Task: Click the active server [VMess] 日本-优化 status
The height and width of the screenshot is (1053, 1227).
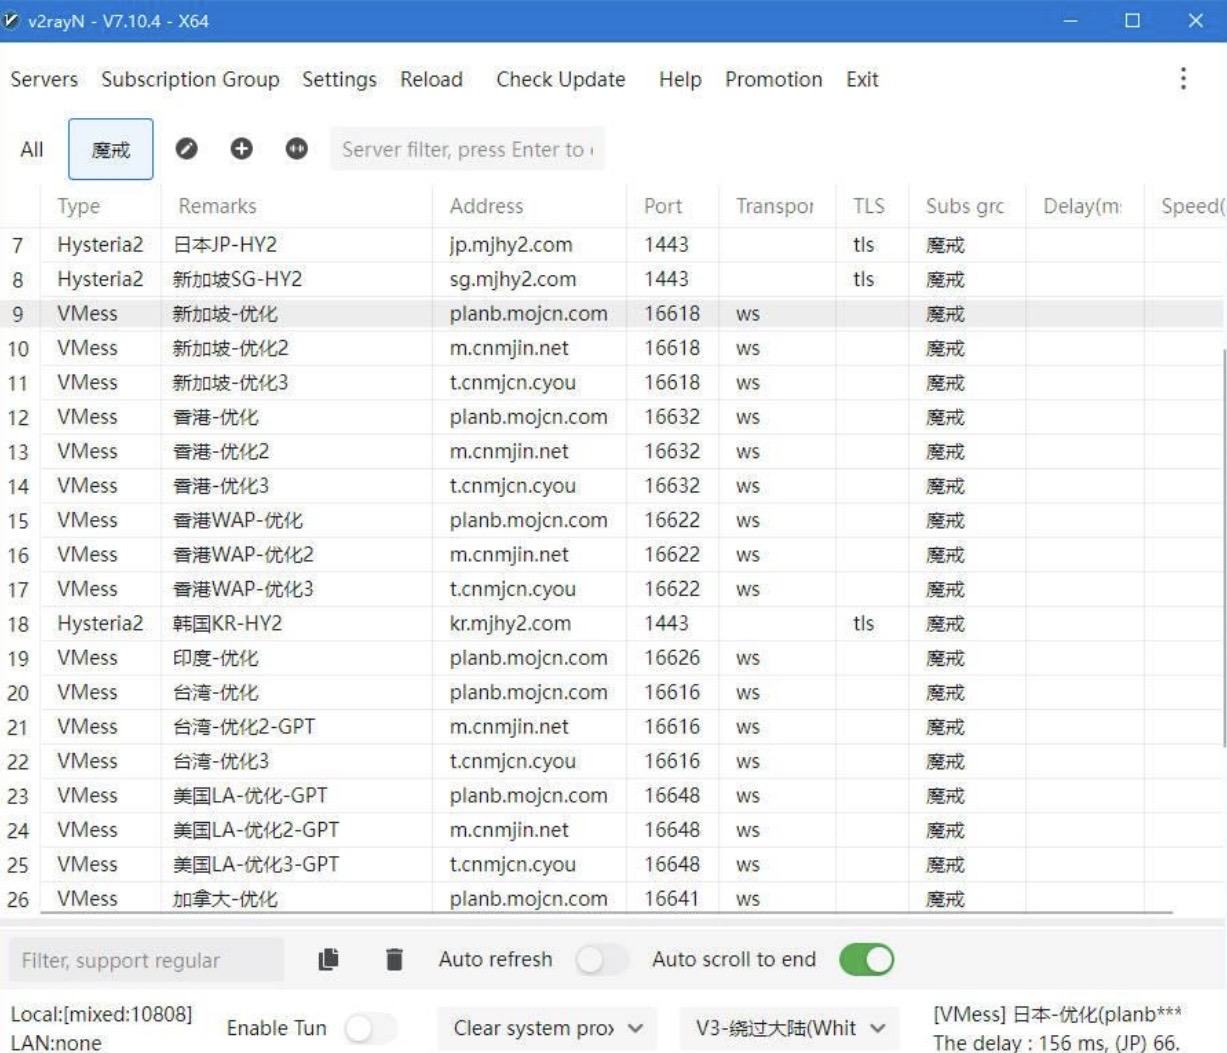Action: point(1058,1014)
